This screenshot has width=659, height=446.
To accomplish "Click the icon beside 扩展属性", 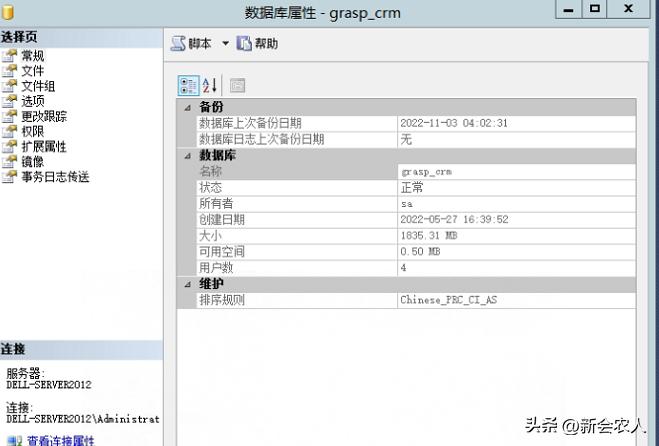I will pyautogui.click(x=9, y=146).
